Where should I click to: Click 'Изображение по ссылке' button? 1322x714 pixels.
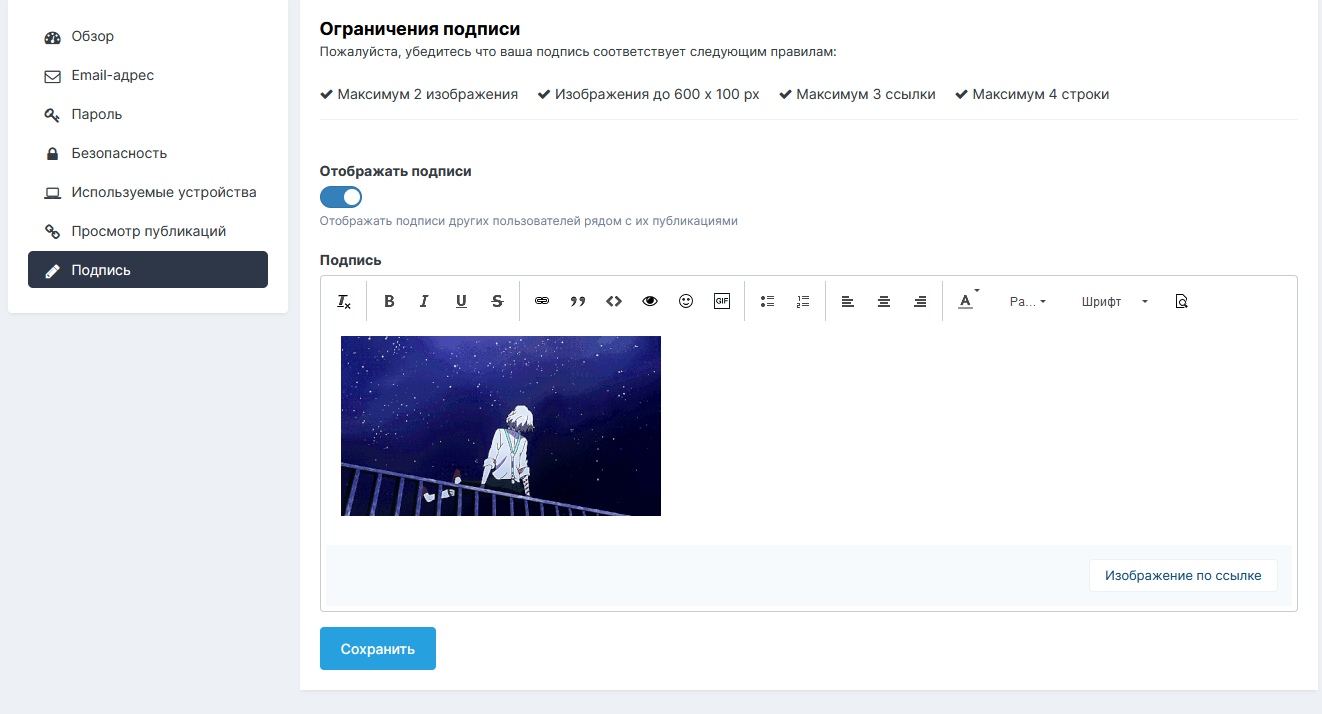[1183, 576]
